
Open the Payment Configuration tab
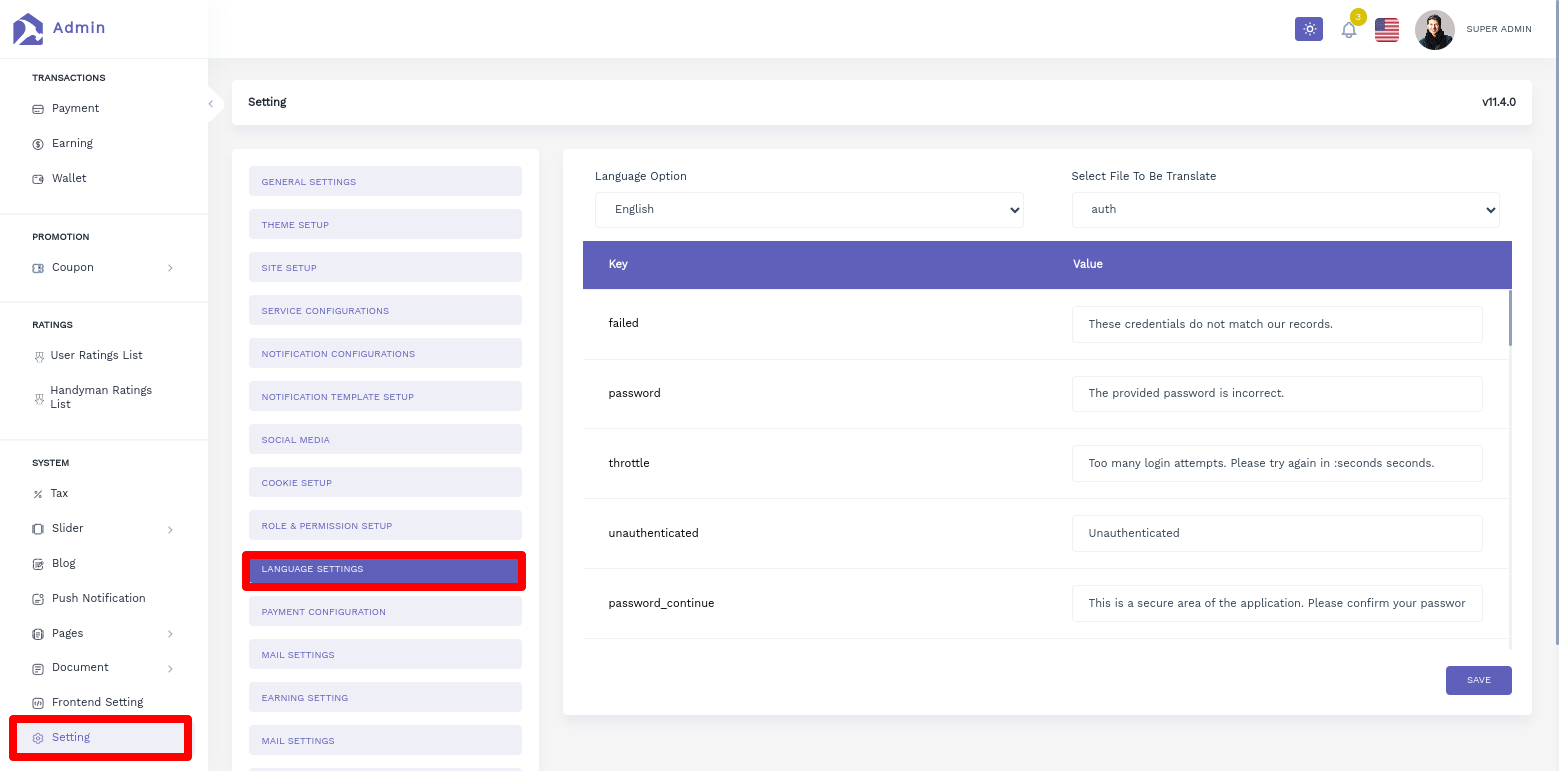385,612
